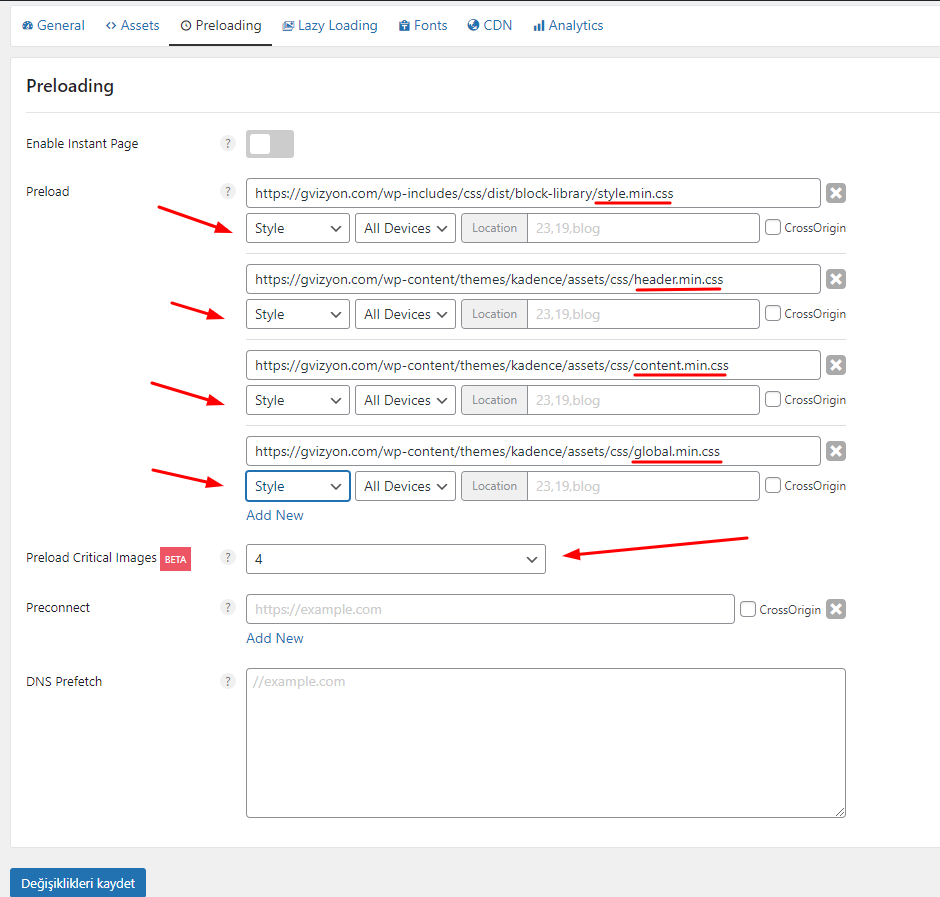Check CrossOrigin for header.min.css preload
940x897 pixels.
[773, 314]
